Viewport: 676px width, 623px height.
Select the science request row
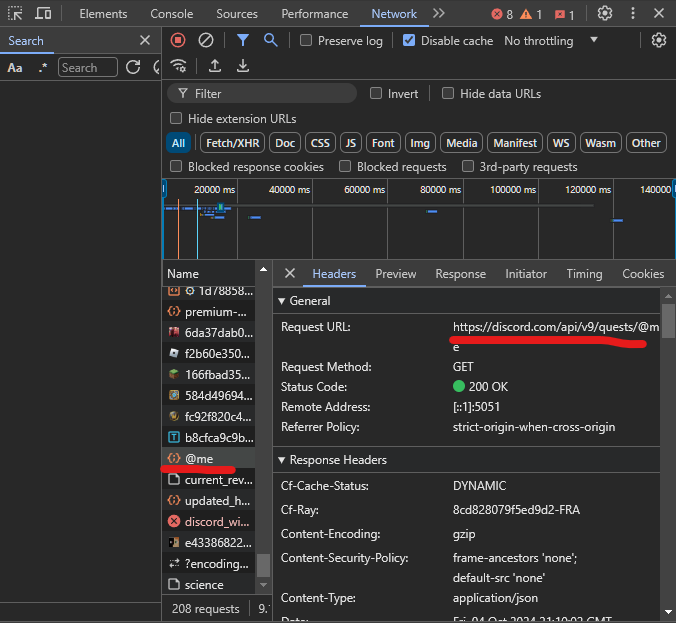coord(209,585)
